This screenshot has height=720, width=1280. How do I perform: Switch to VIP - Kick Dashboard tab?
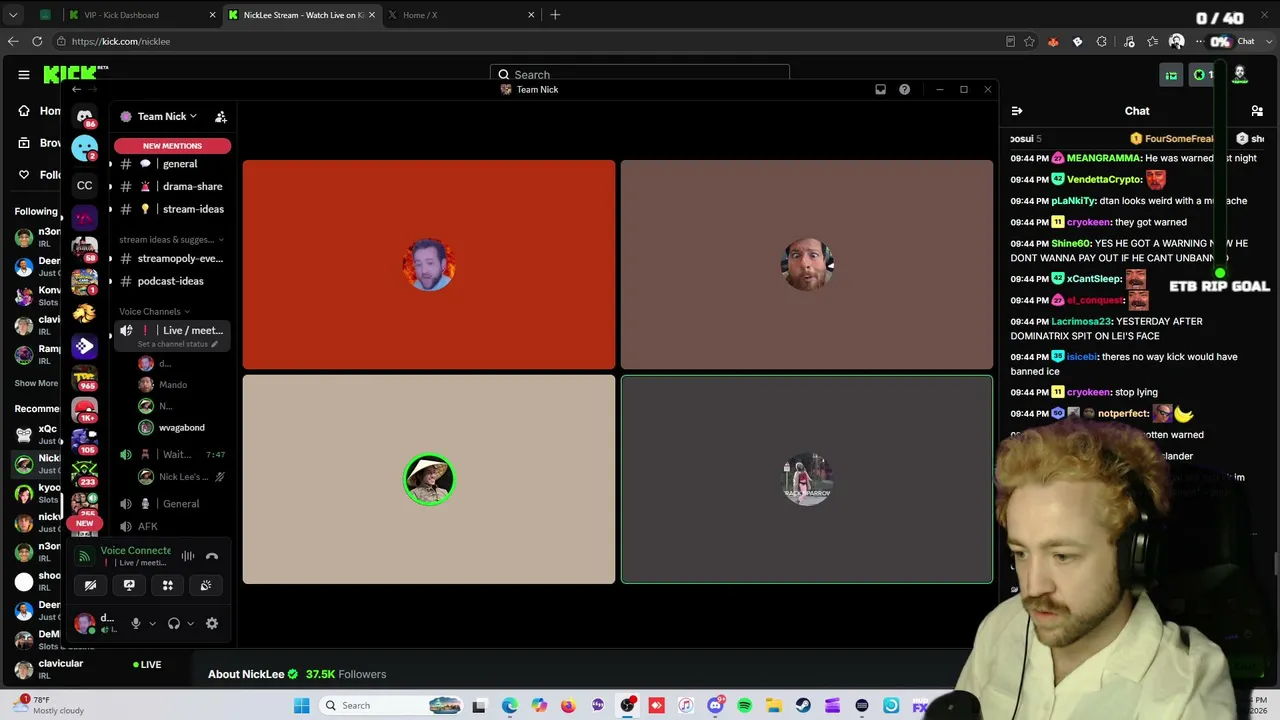tap(140, 15)
